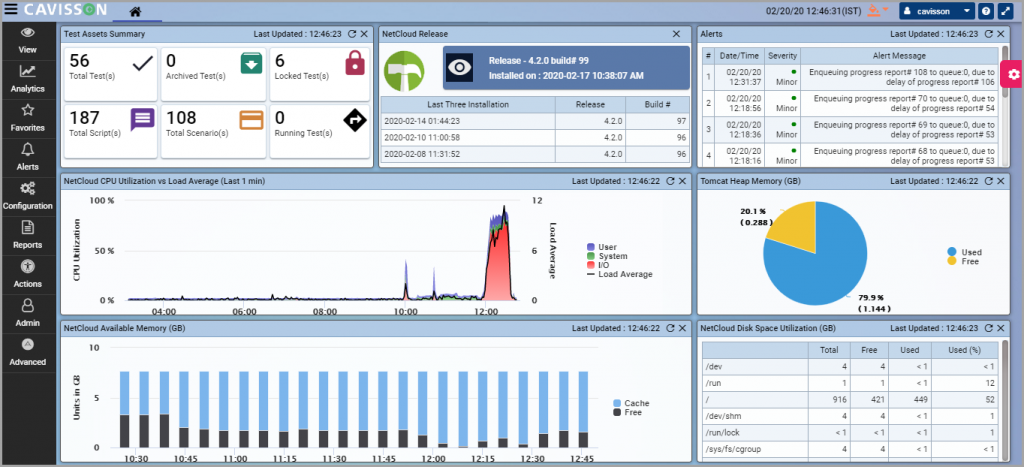Click the Used (%) column header
This screenshot has height=467, width=1024.
(x=964, y=350)
